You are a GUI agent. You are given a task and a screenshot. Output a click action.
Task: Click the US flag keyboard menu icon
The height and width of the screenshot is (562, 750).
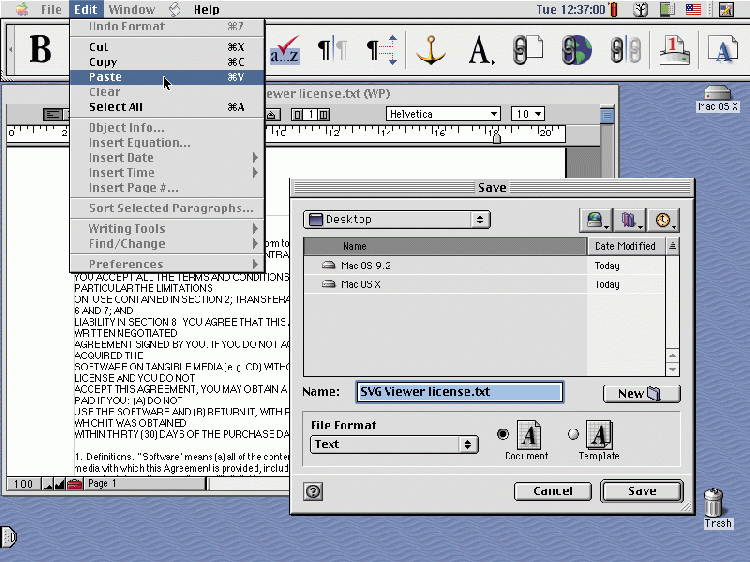(693, 10)
